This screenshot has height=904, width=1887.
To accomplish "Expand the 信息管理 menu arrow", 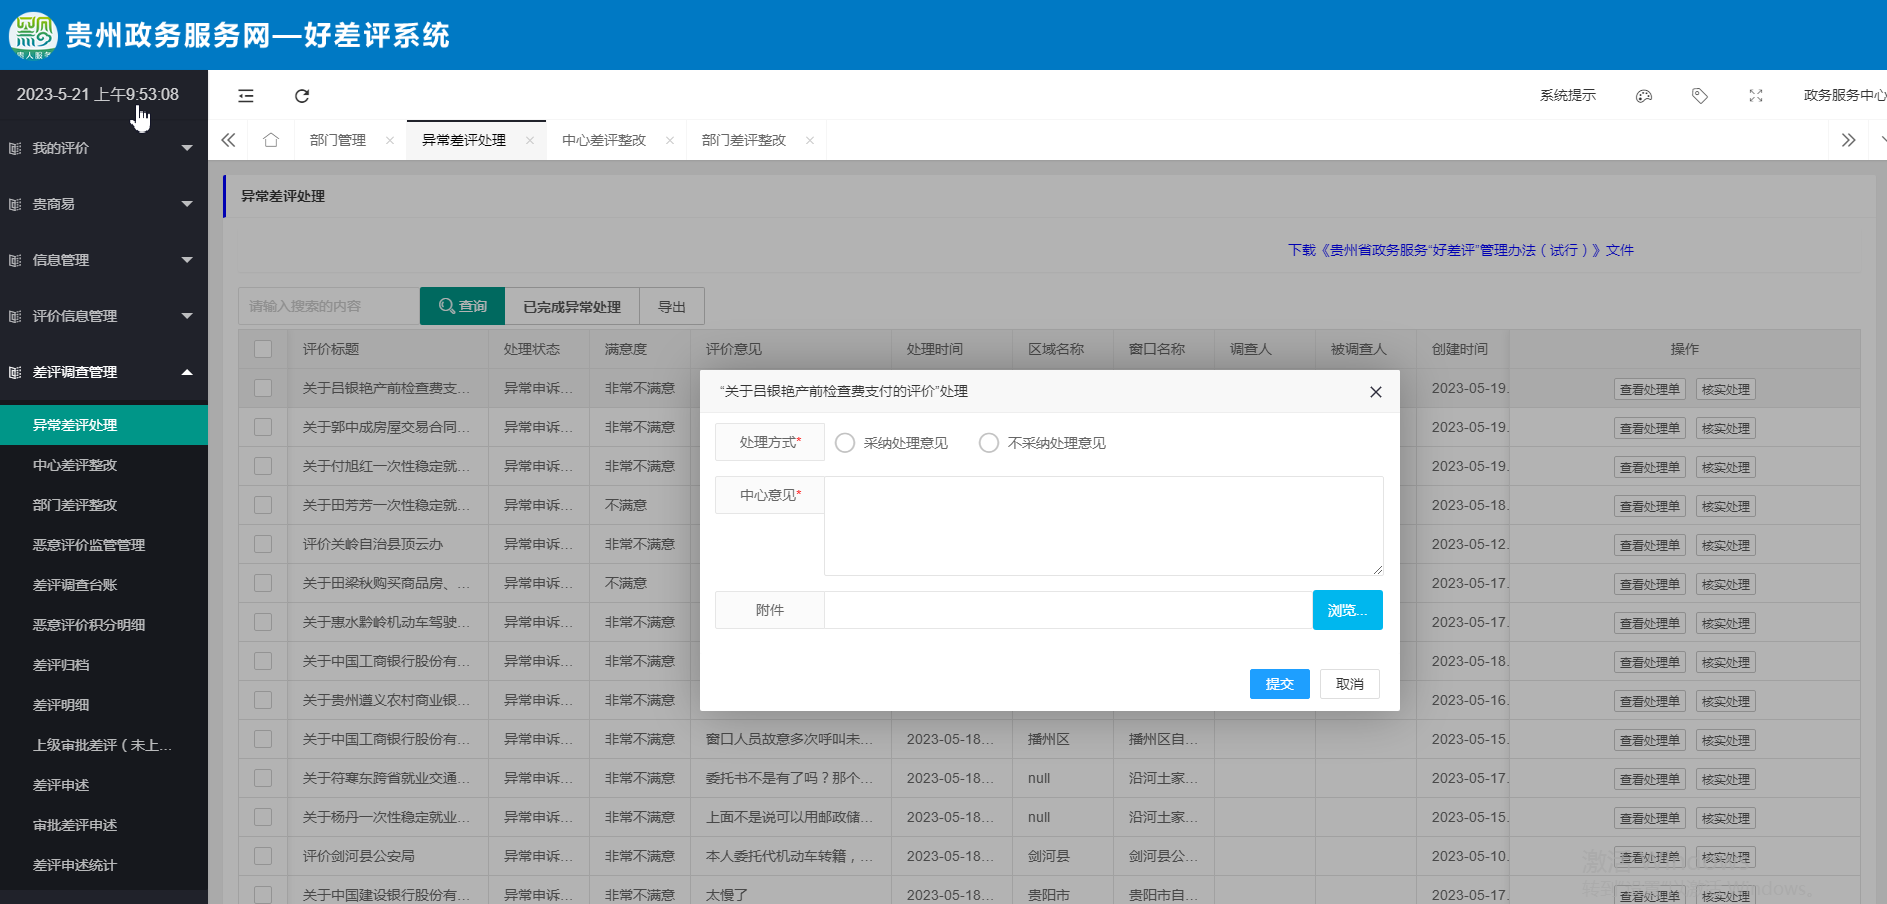I will (x=187, y=260).
